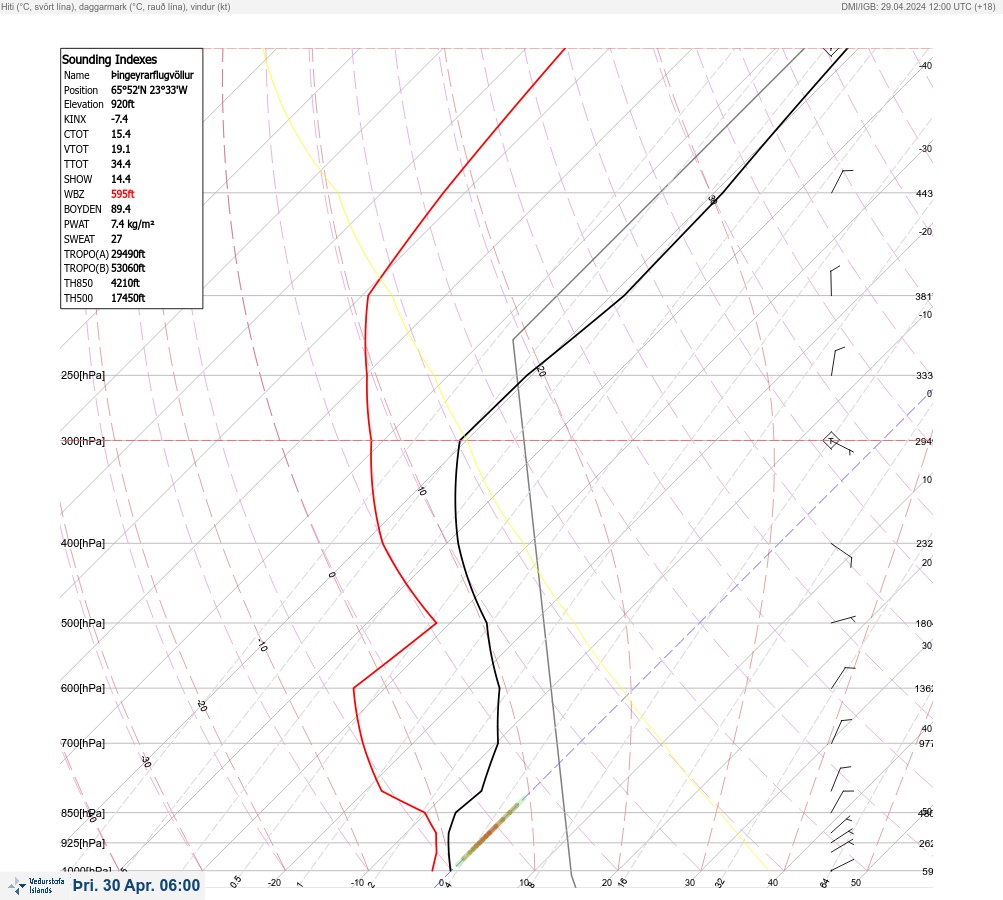Click the TTOT value 34.4
1003x900 pixels.
pyautogui.click(x=121, y=164)
